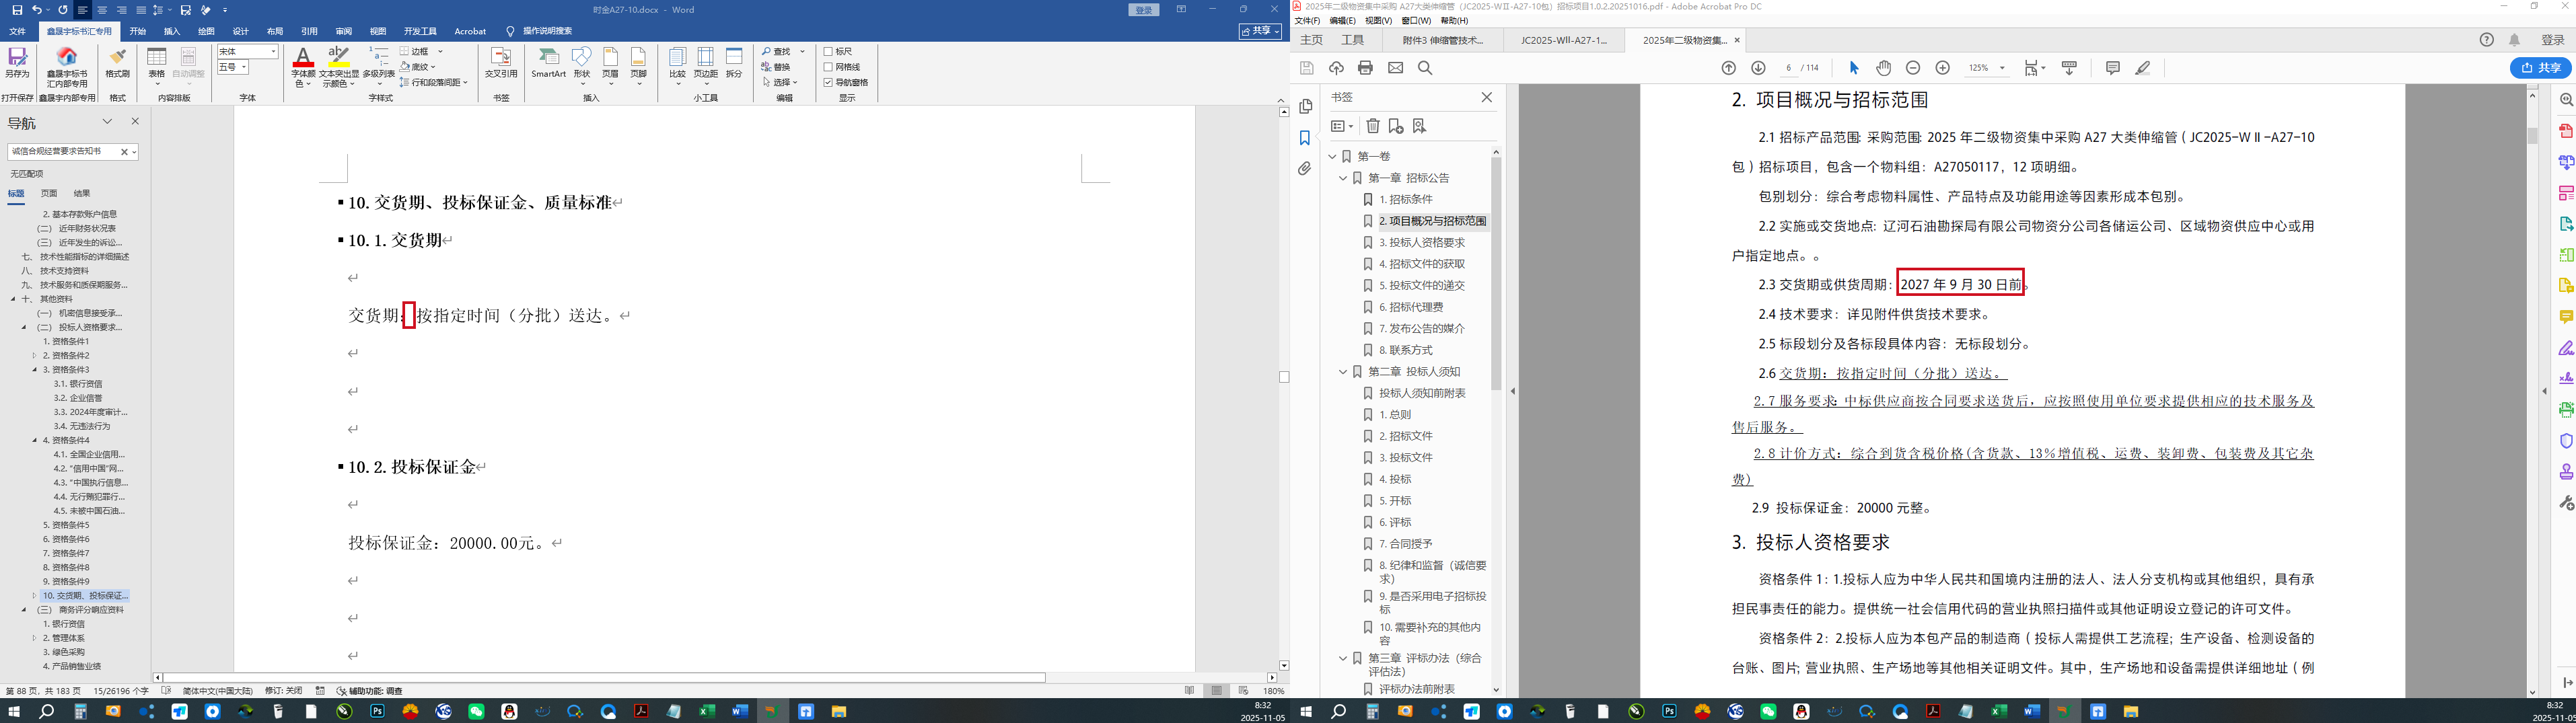The height and width of the screenshot is (723, 2576).
Task: Select the highlighter pen tool in Acrobat
Action: click(x=2143, y=68)
